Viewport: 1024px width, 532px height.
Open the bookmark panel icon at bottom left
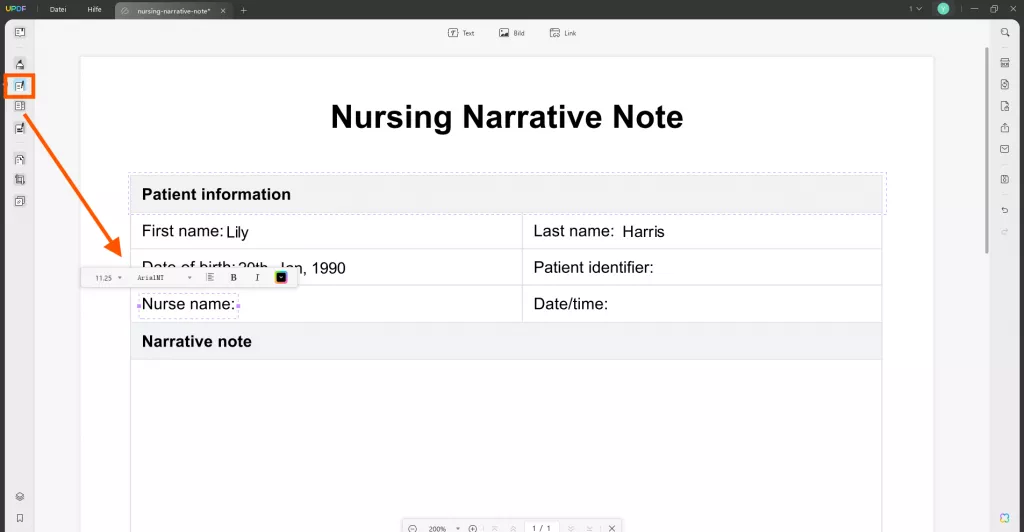(20, 518)
